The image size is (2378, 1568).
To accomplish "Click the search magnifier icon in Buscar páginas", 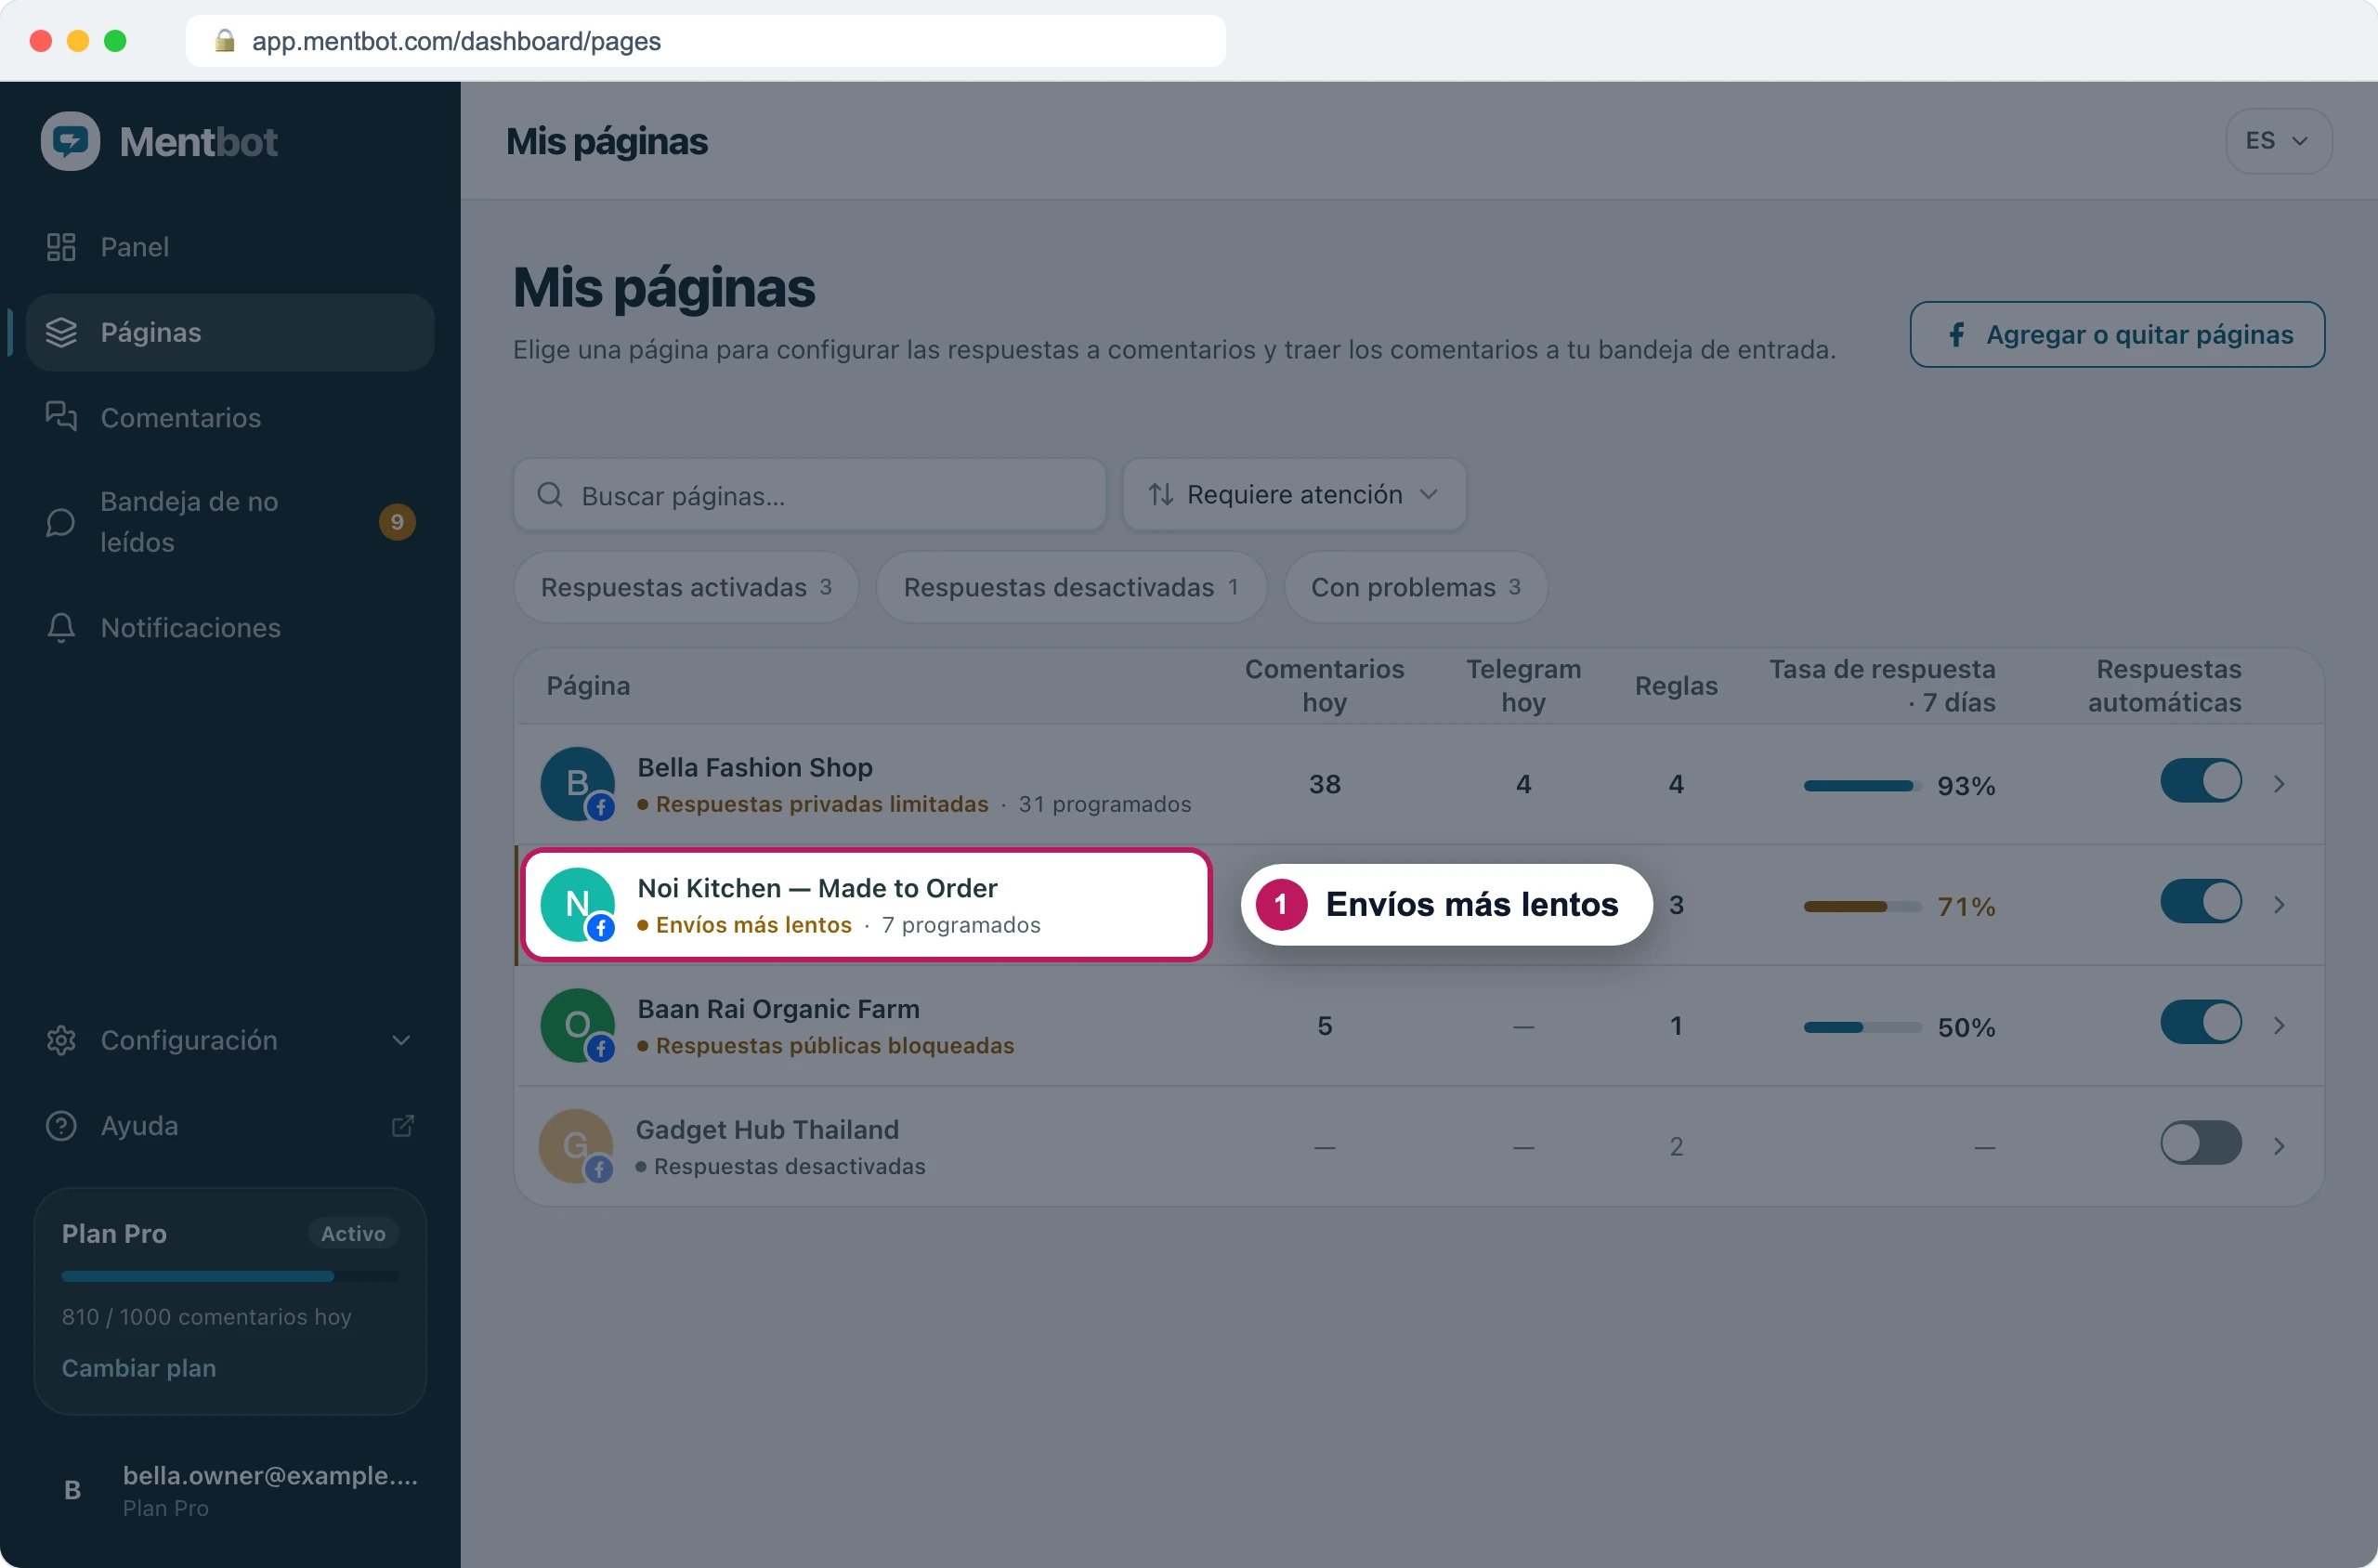I will (550, 494).
